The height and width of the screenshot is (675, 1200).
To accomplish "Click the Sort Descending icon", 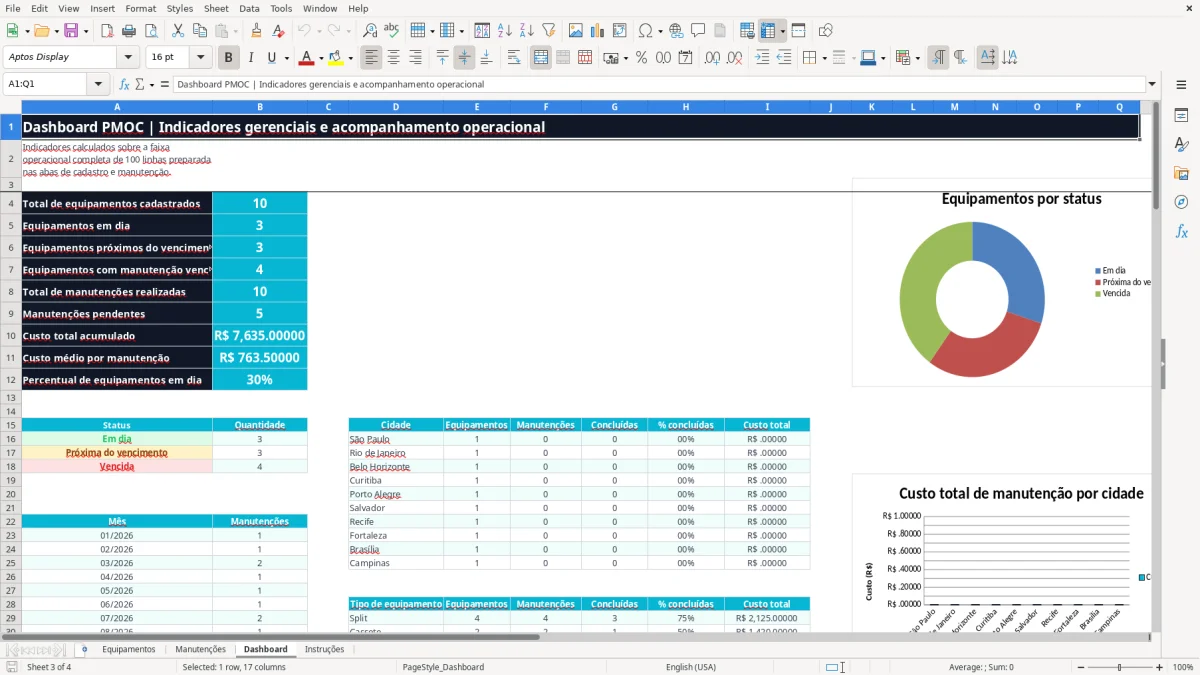I will click(x=527, y=31).
